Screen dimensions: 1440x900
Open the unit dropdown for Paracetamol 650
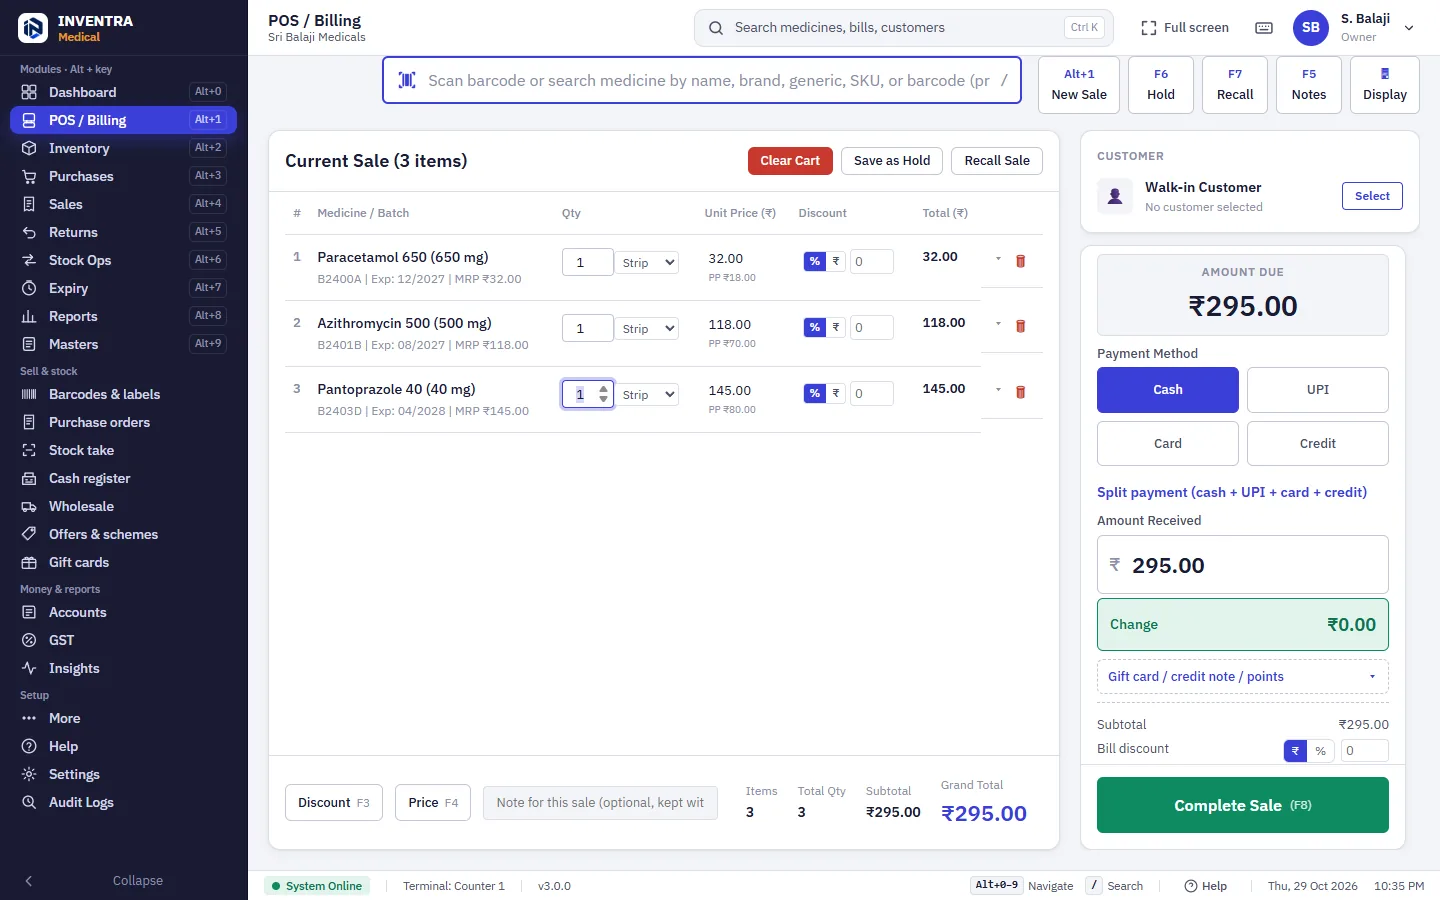648,263
